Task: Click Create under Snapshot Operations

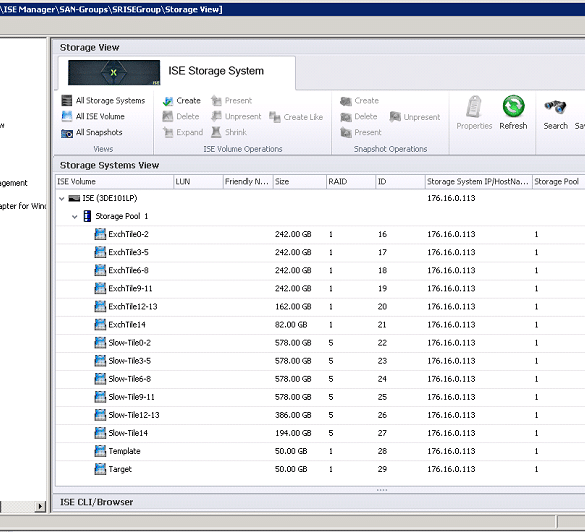Action: click(359, 101)
